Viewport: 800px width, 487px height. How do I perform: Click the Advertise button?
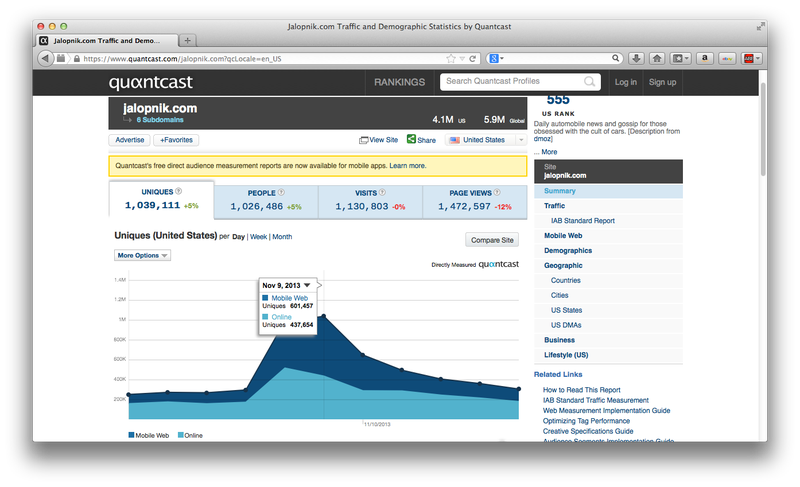[x=130, y=140]
